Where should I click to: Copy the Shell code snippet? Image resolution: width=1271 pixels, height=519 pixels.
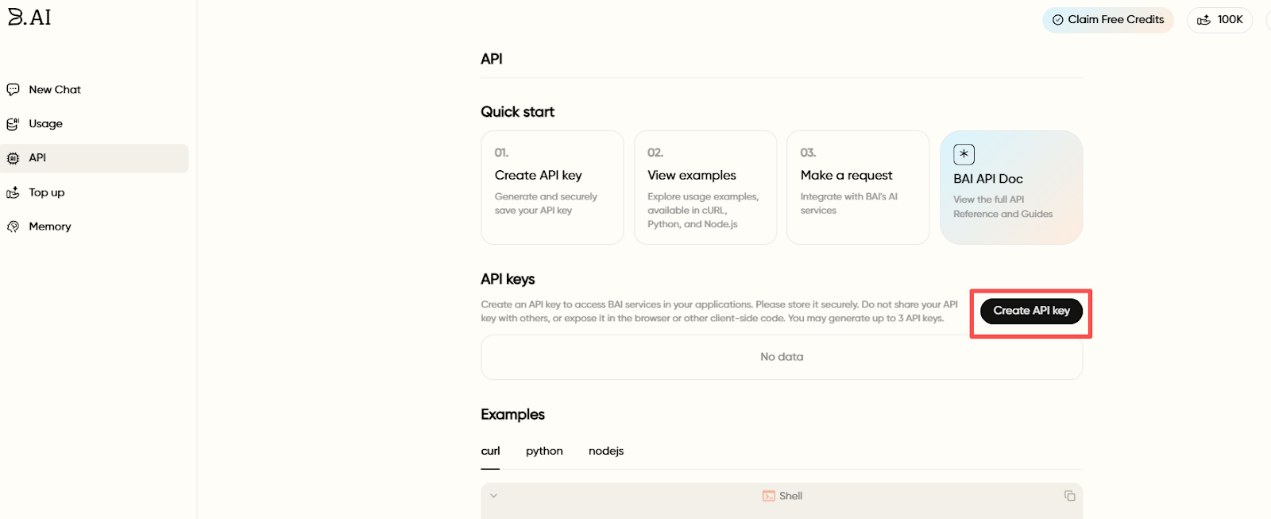coord(1069,496)
